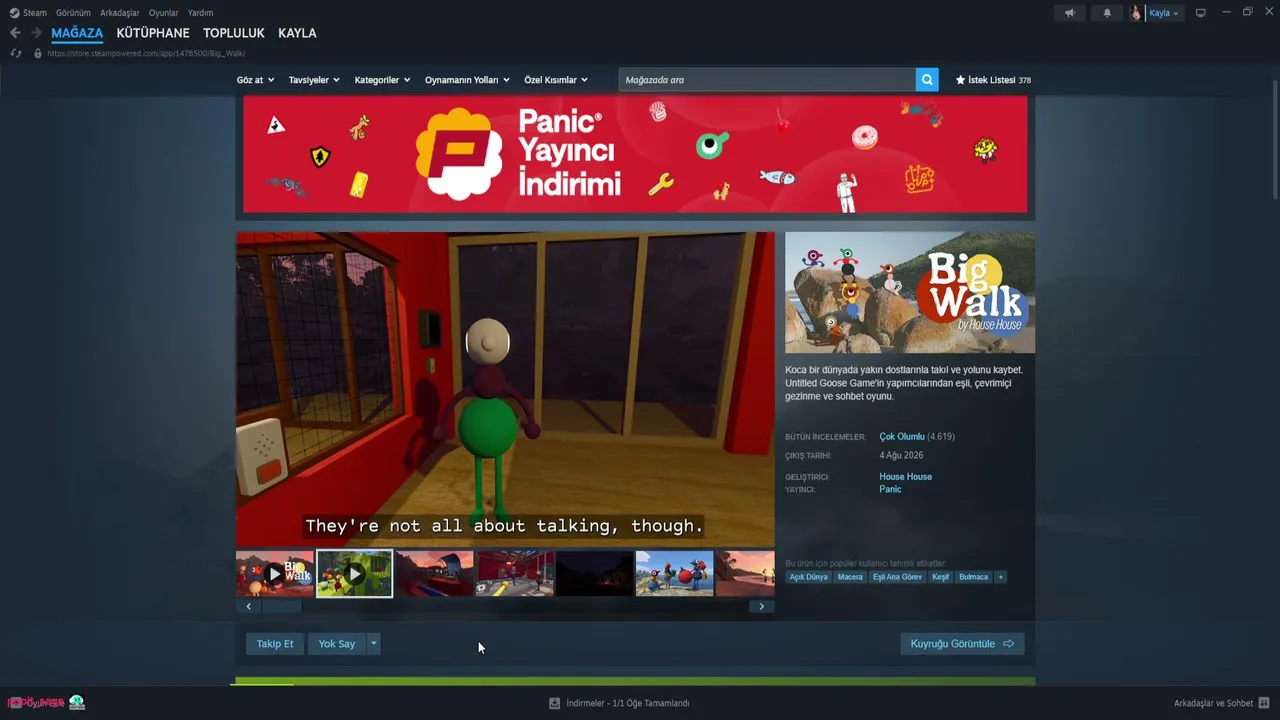Click the queue arrow icon
This screenshot has height=720, width=1280.
point(1008,644)
